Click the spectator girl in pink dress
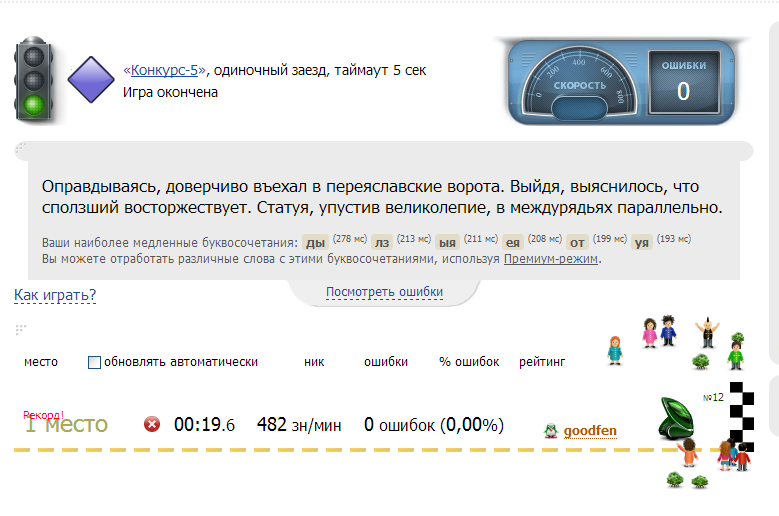Screen dimensions: 779x516 coord(649,333)
